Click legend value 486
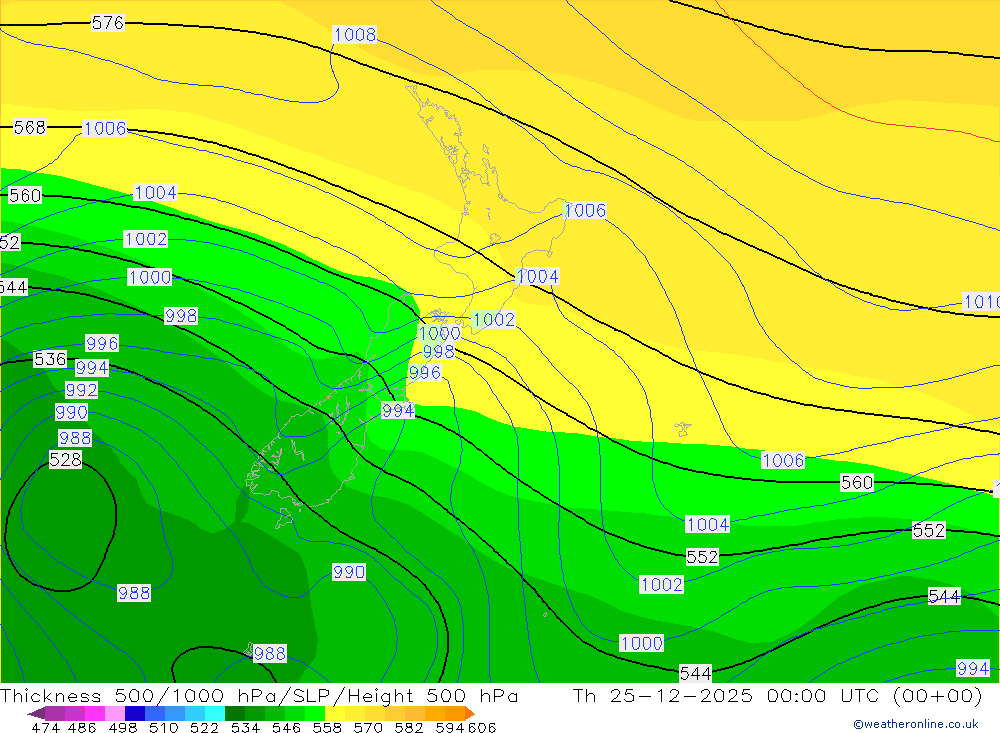 coord(82,728)
